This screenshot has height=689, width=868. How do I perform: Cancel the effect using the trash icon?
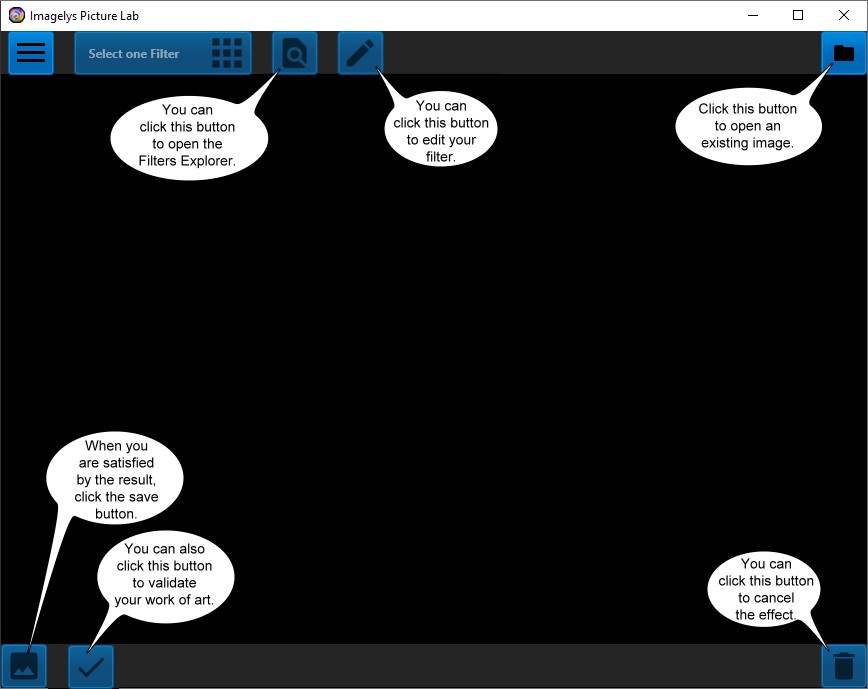tap(843, 666)
